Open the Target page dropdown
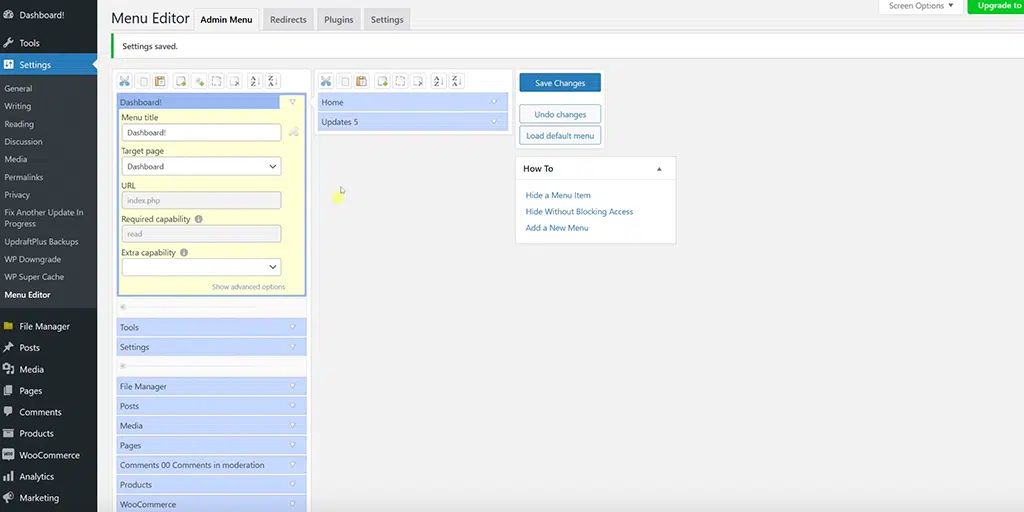 [201, 167]
